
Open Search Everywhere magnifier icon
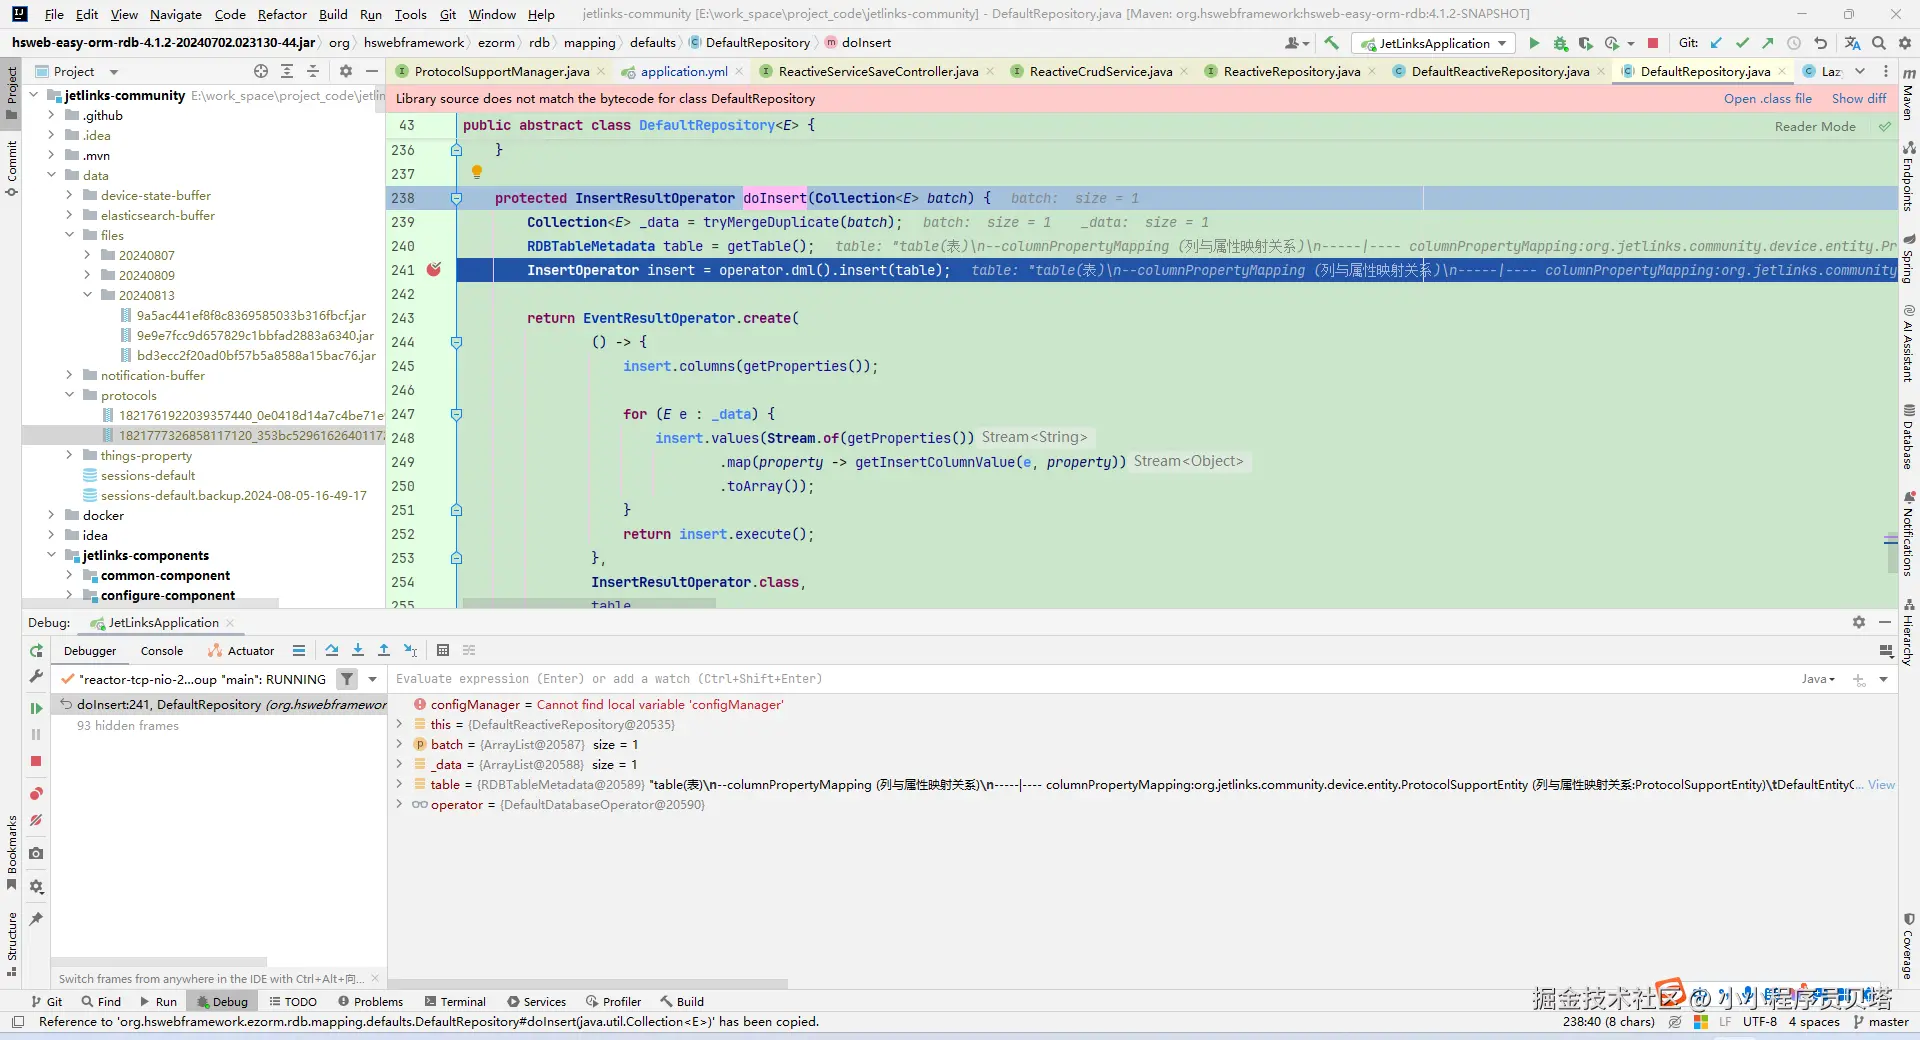click(1879, 43)
